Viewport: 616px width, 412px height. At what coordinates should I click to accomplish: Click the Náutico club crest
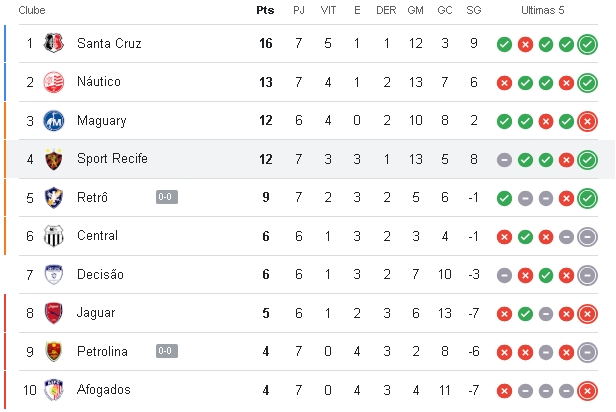tap(54, 82)
